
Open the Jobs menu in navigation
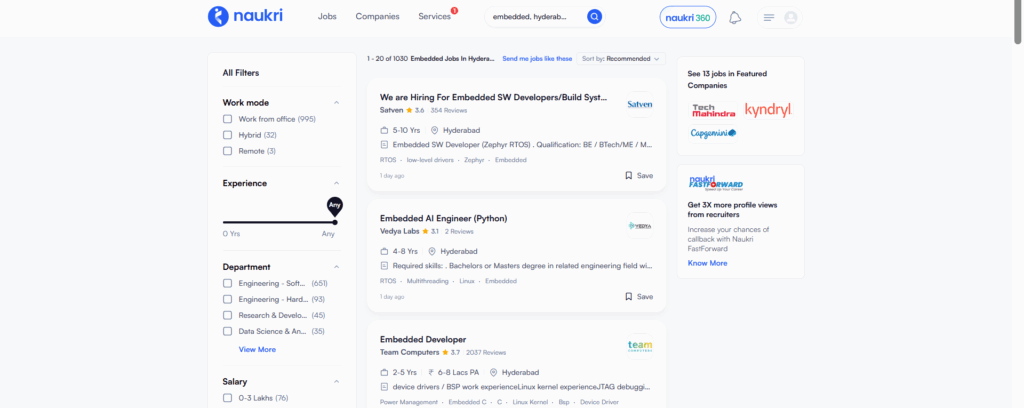pos(326,17)
